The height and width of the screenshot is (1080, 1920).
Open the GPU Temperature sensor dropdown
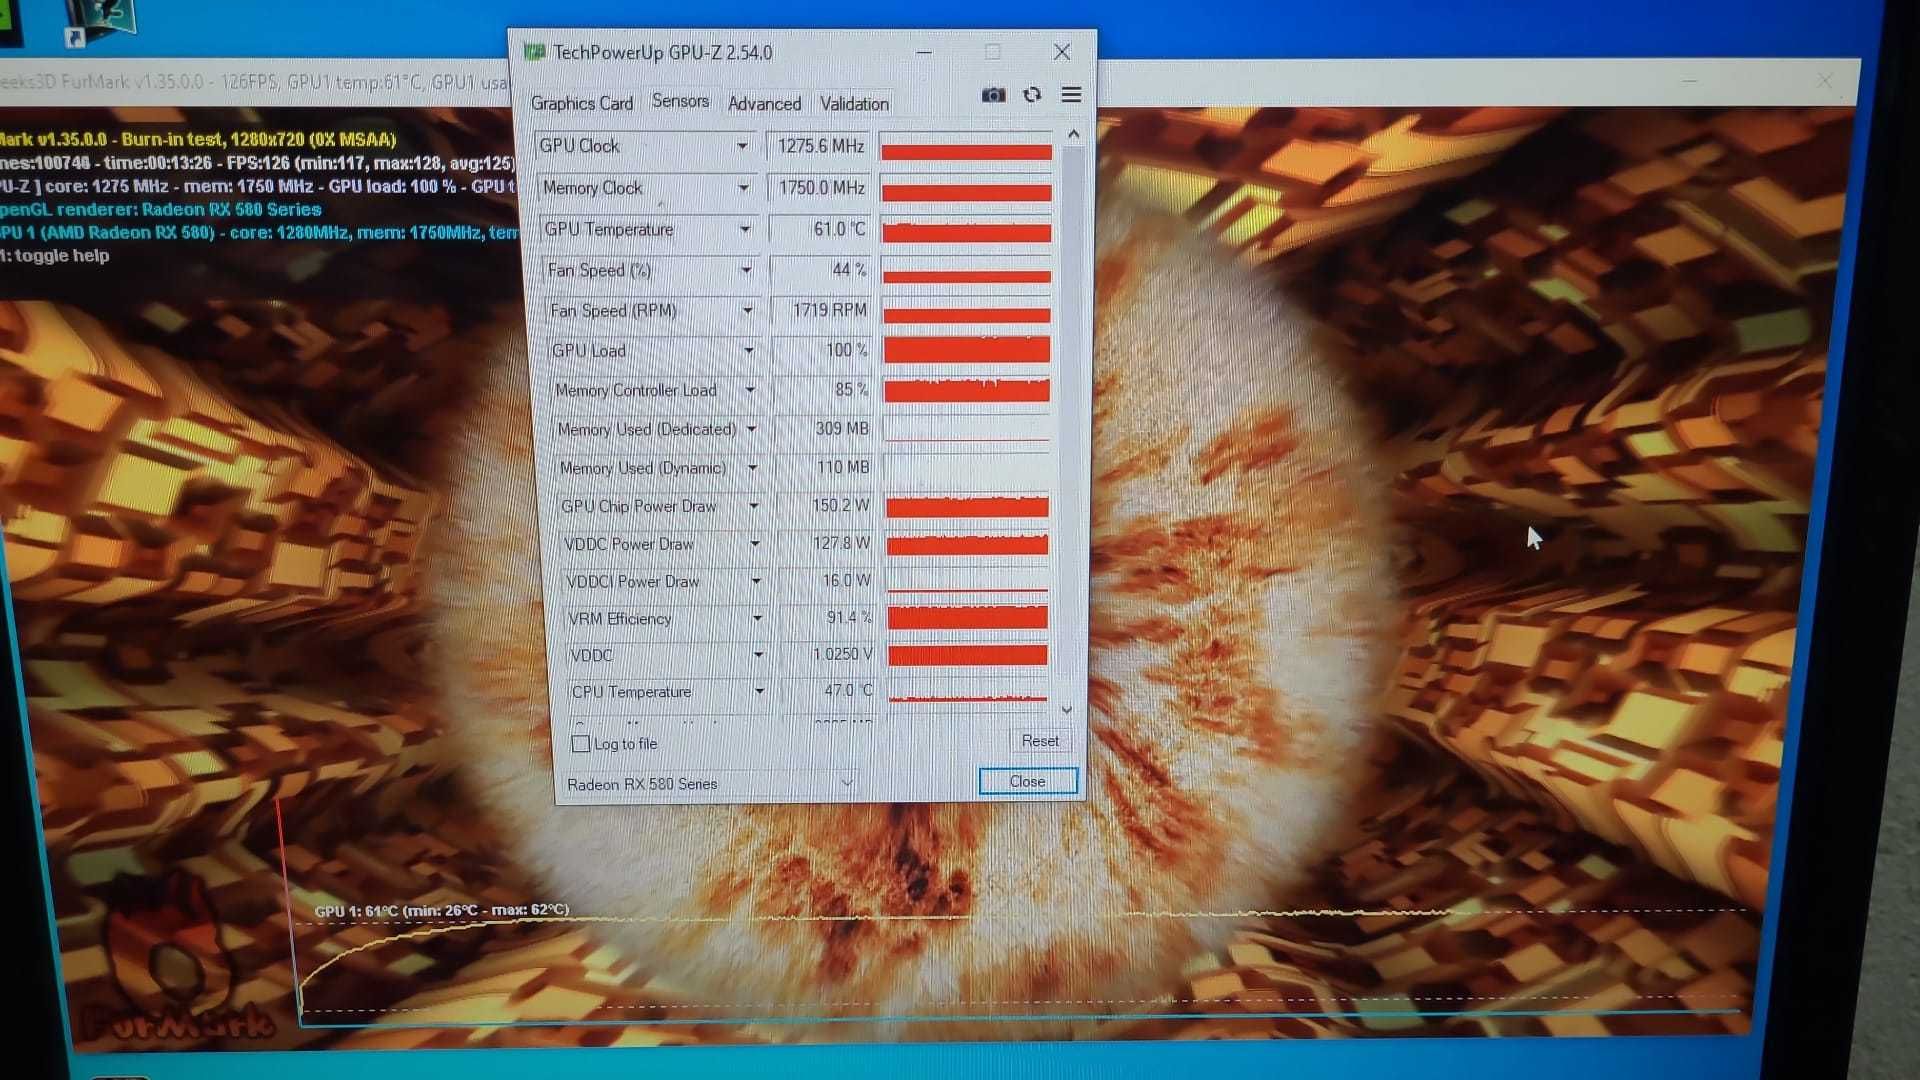(744, 230)
